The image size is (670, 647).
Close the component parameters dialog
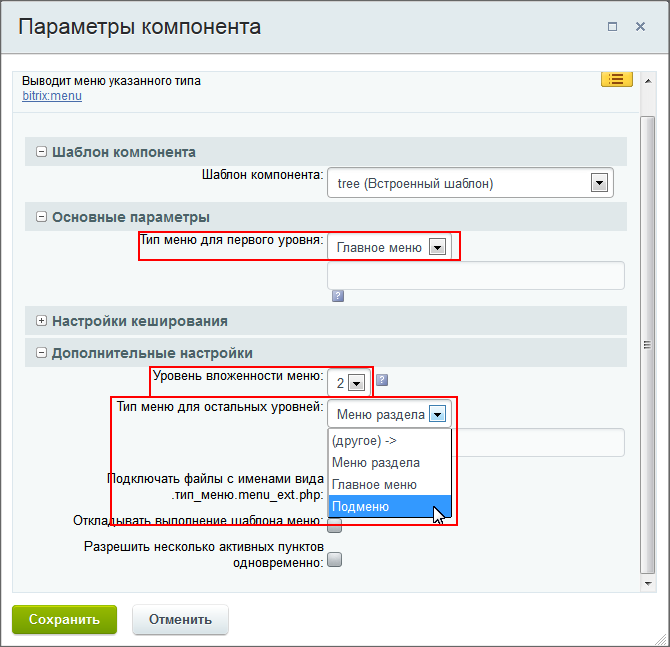pyautogui.click(x=640, y=26)
